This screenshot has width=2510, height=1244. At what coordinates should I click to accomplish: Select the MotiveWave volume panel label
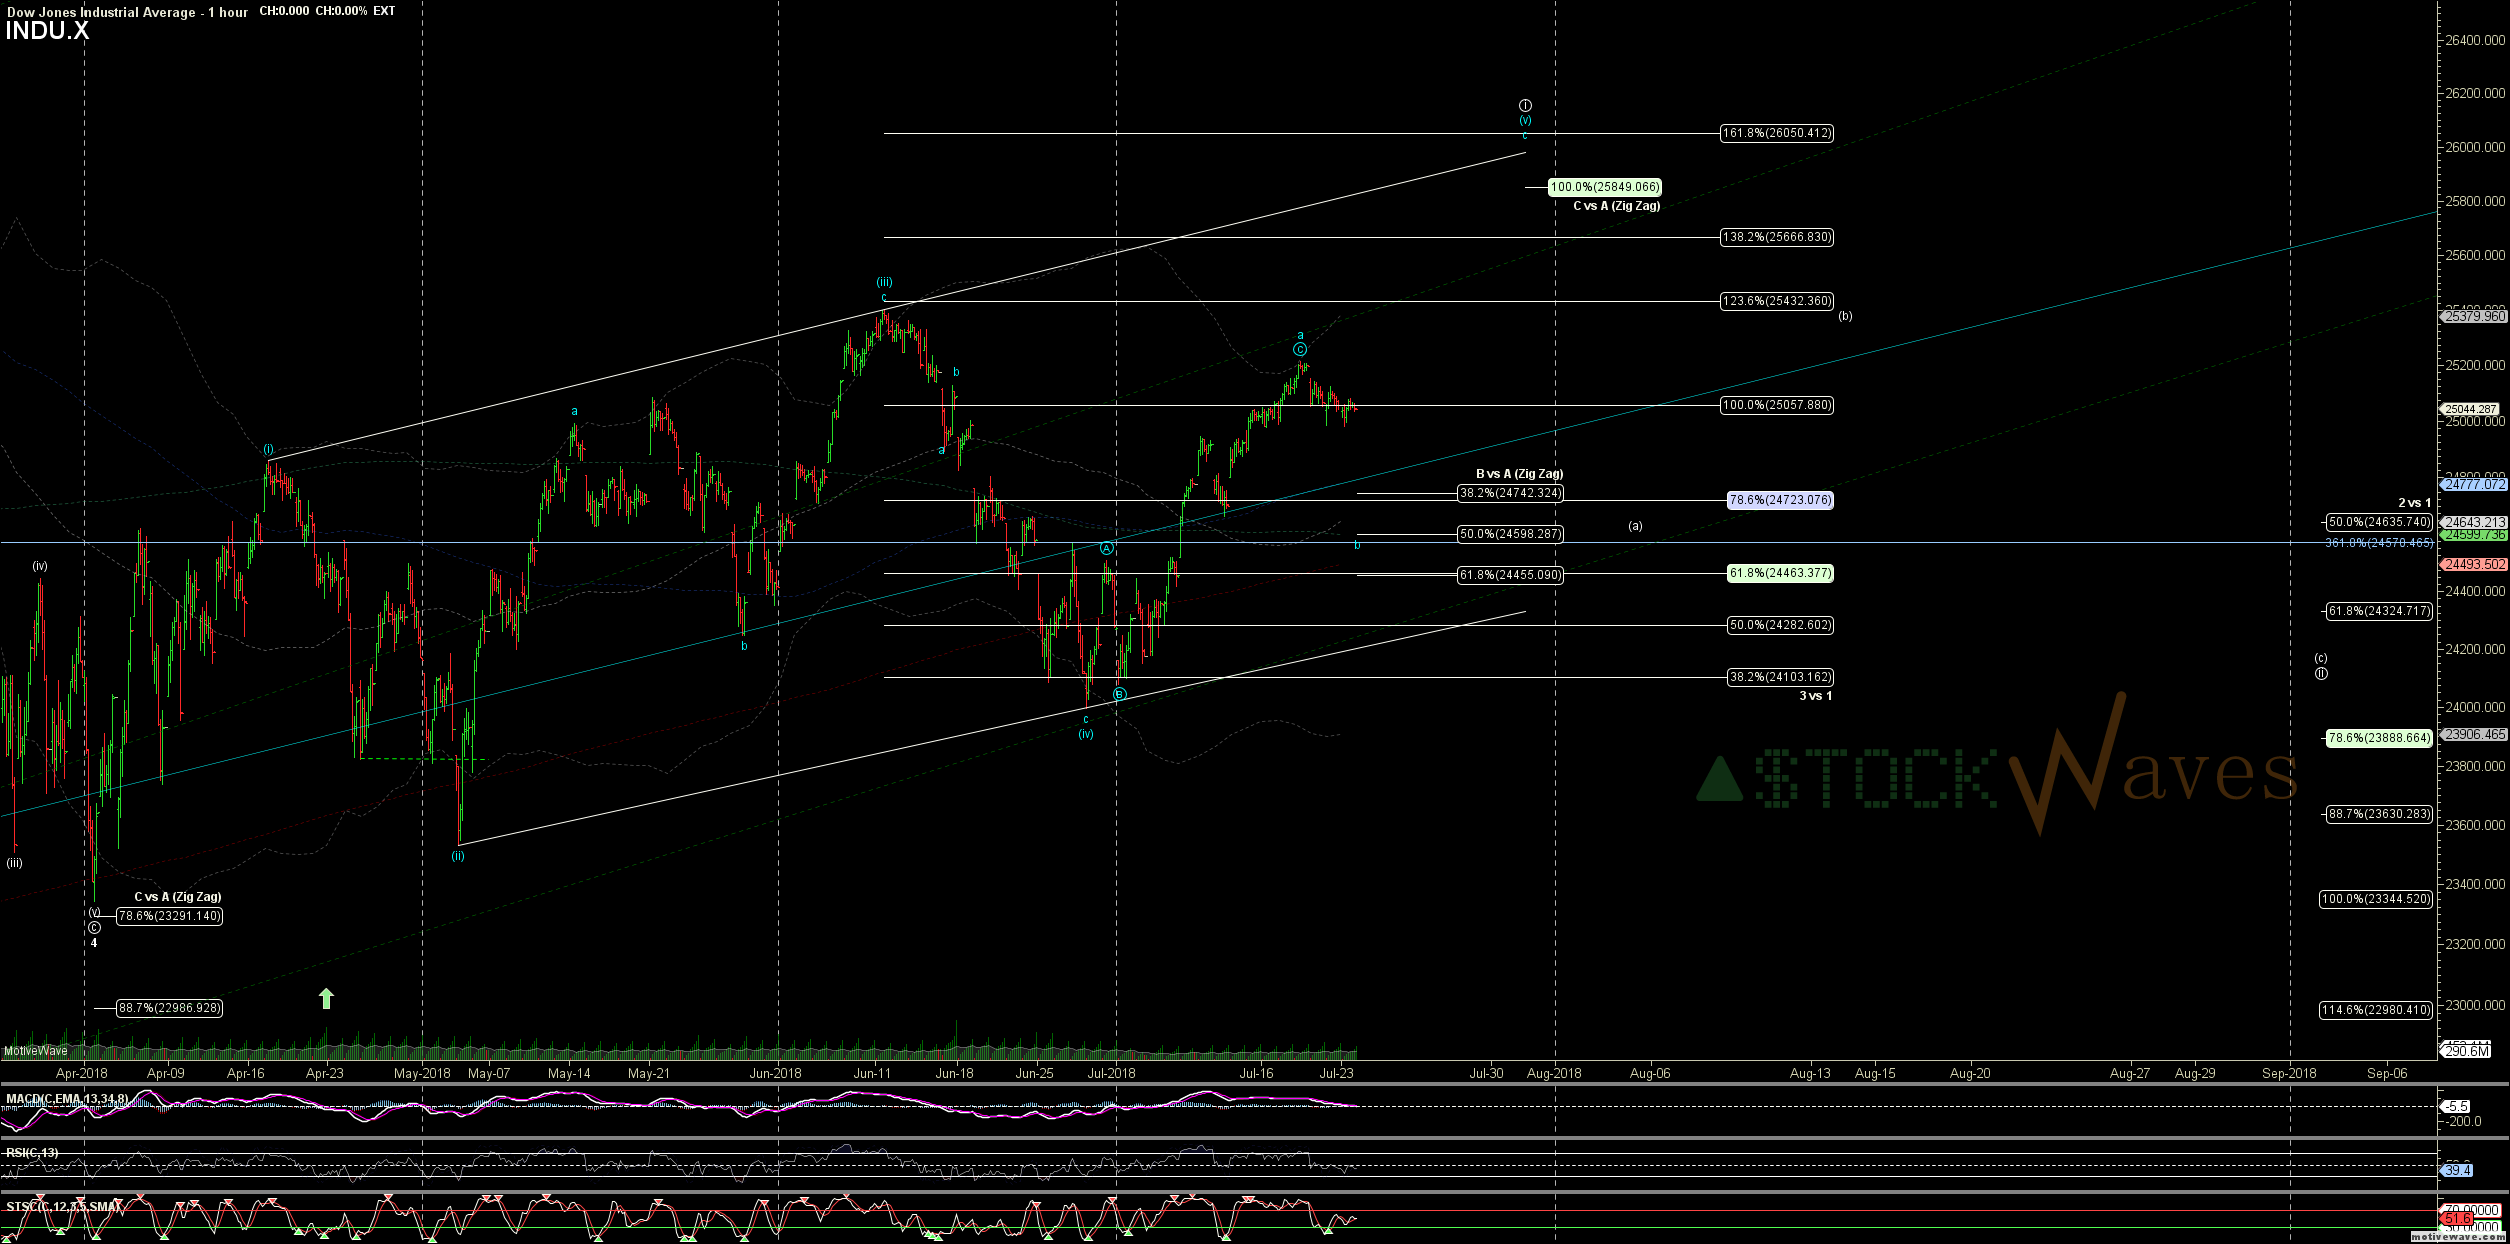pyautogui.click(x=36, y=1051)
